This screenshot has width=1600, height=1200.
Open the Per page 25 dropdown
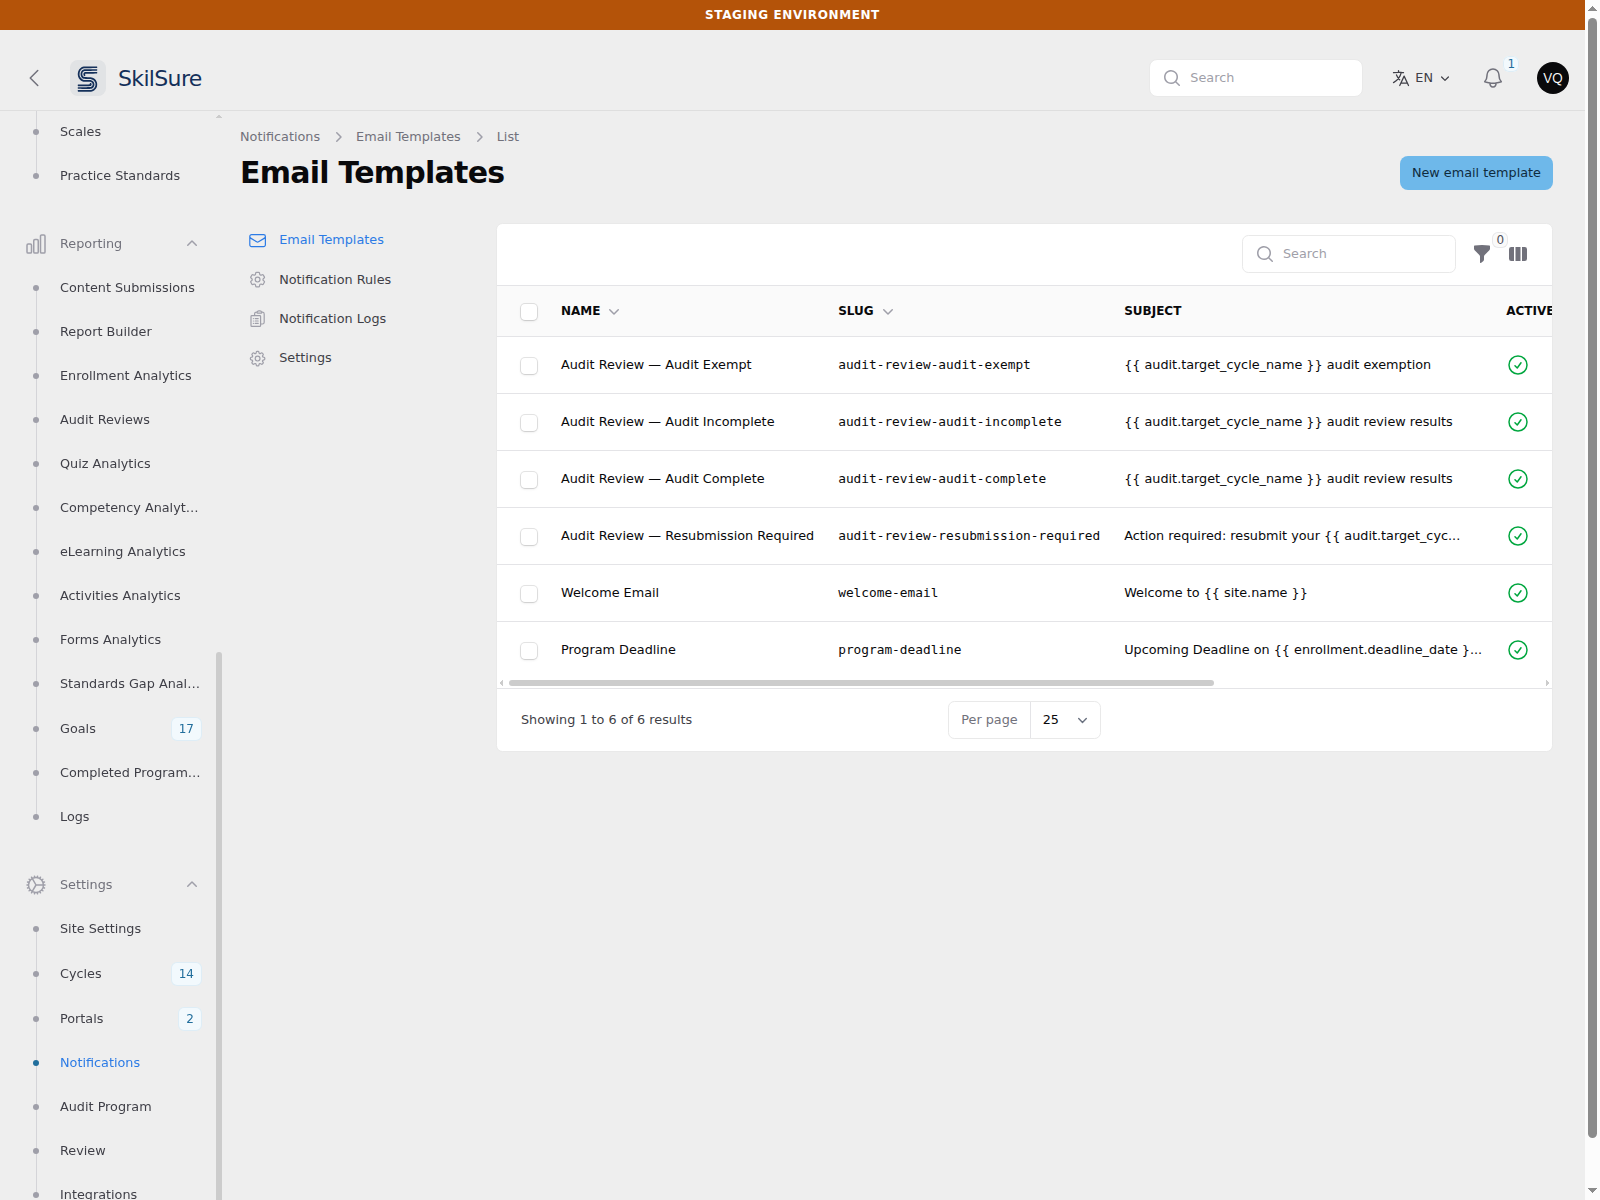[1065, 720]
